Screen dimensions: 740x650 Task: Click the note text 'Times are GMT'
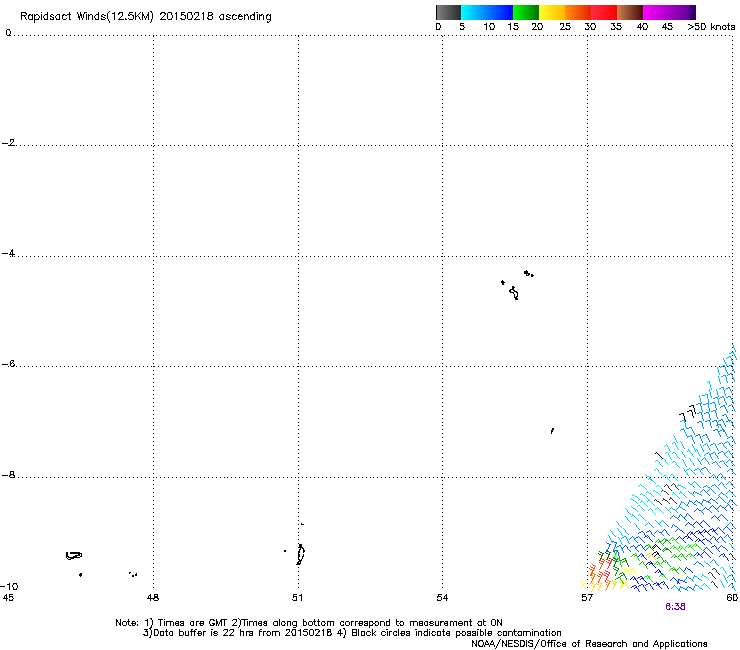pos(192,623)
